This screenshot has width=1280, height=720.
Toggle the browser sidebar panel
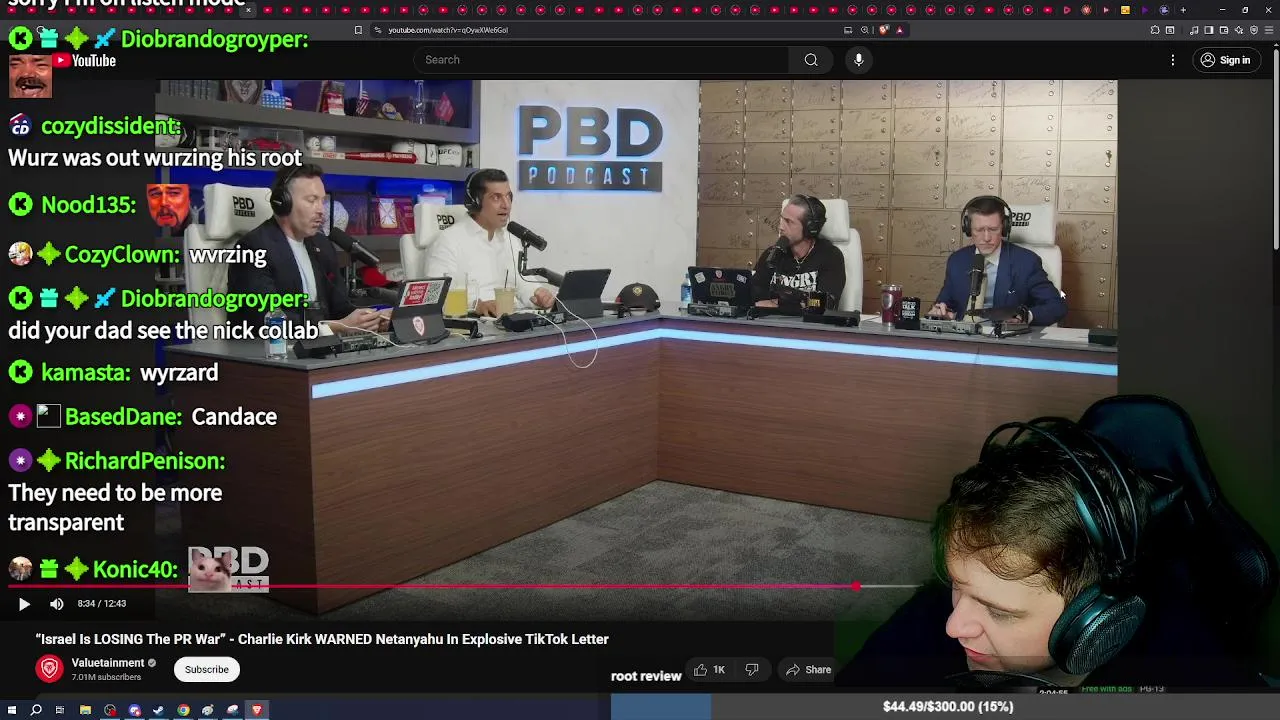click(x=1209, y=30)
